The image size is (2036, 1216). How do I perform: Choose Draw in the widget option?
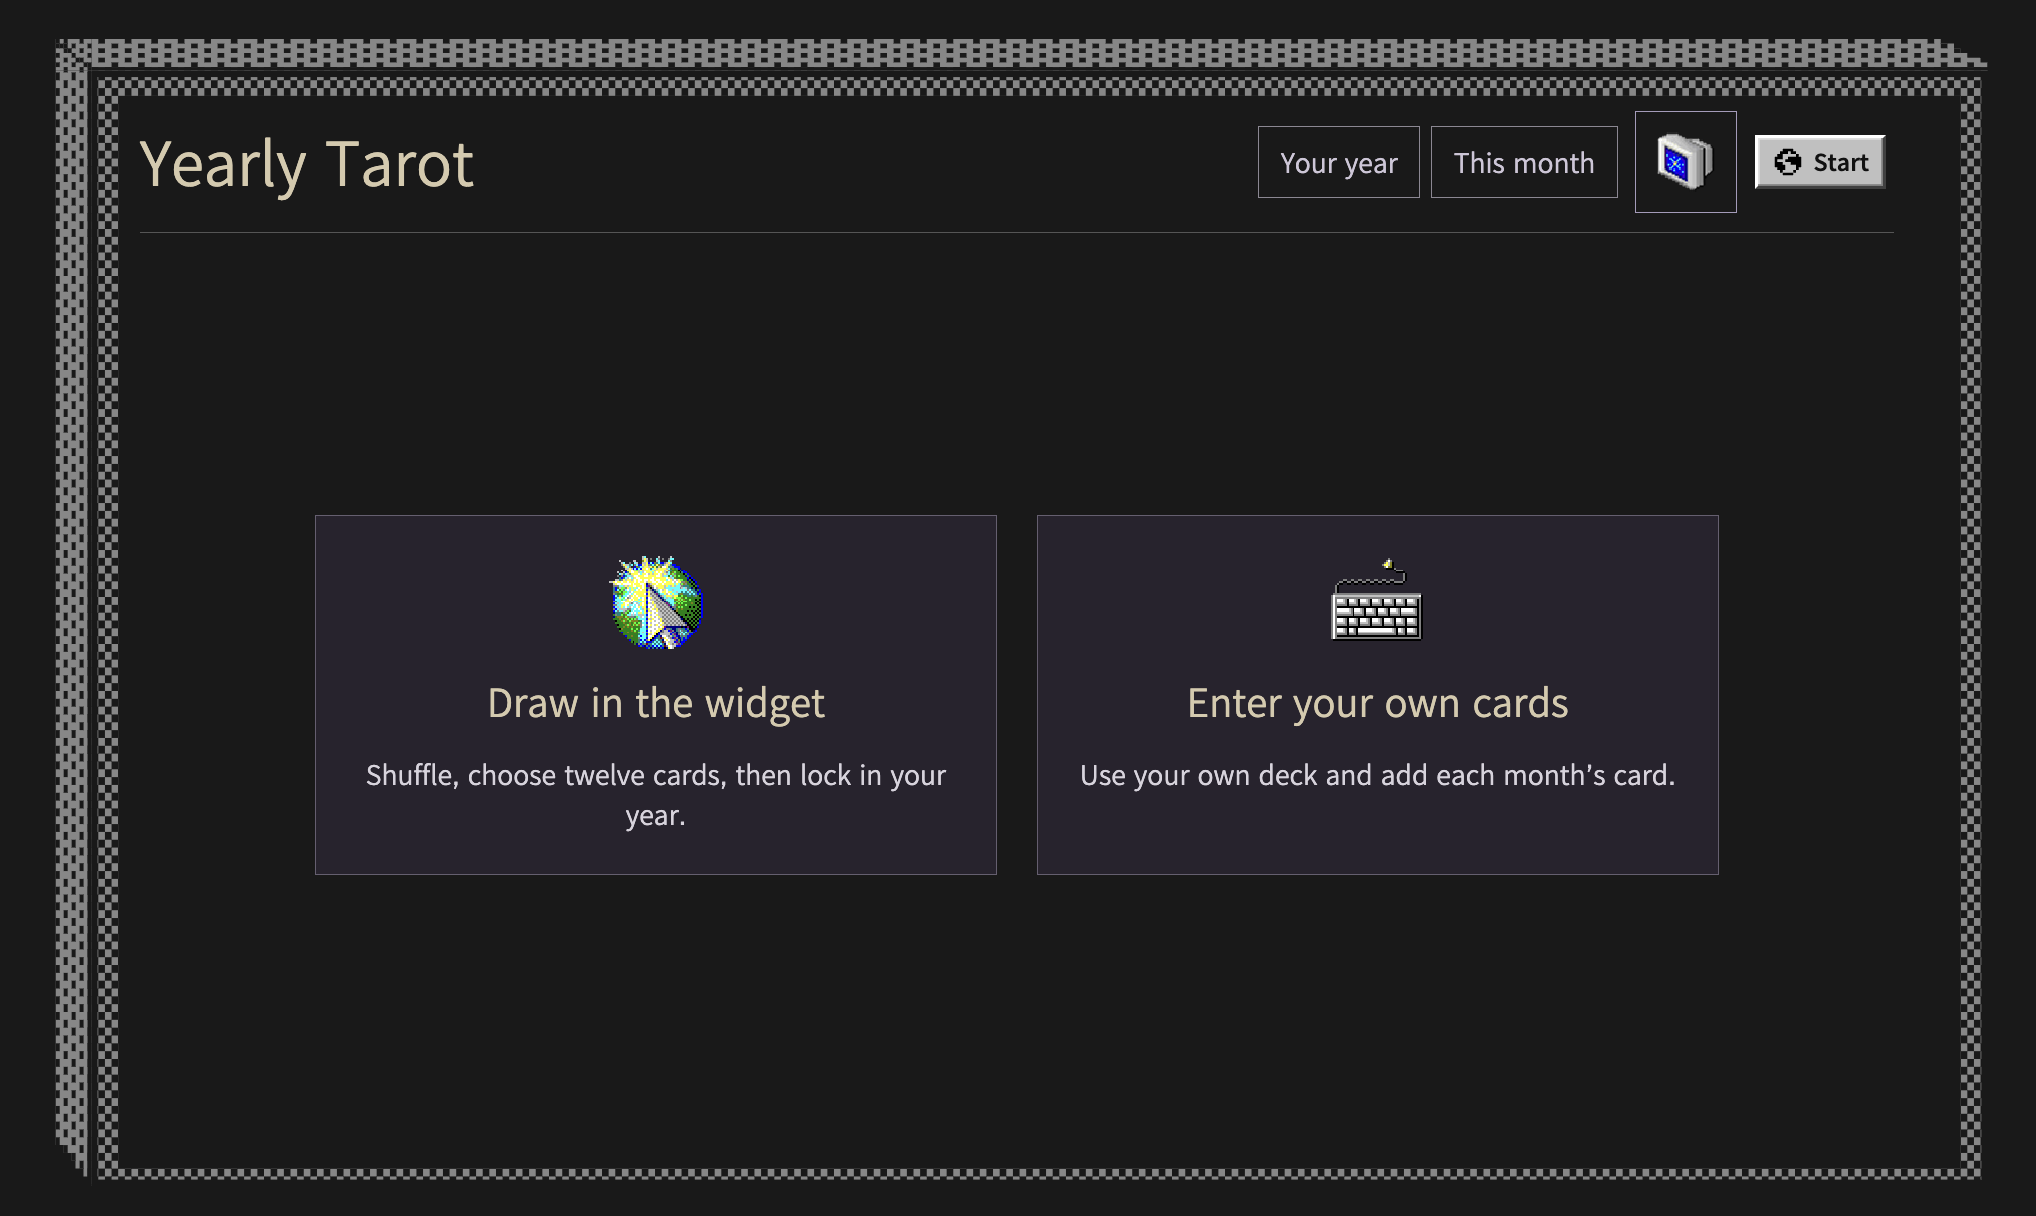pyautogui.click(x=656, y=695)
